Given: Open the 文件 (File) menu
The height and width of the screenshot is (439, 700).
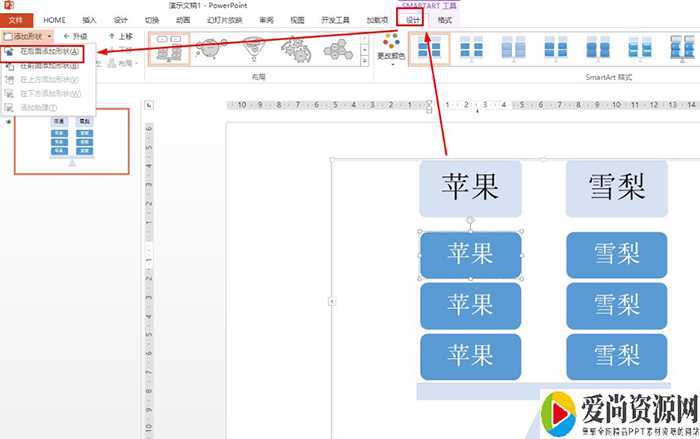Looking at the screenshot, I should [16, 19].
